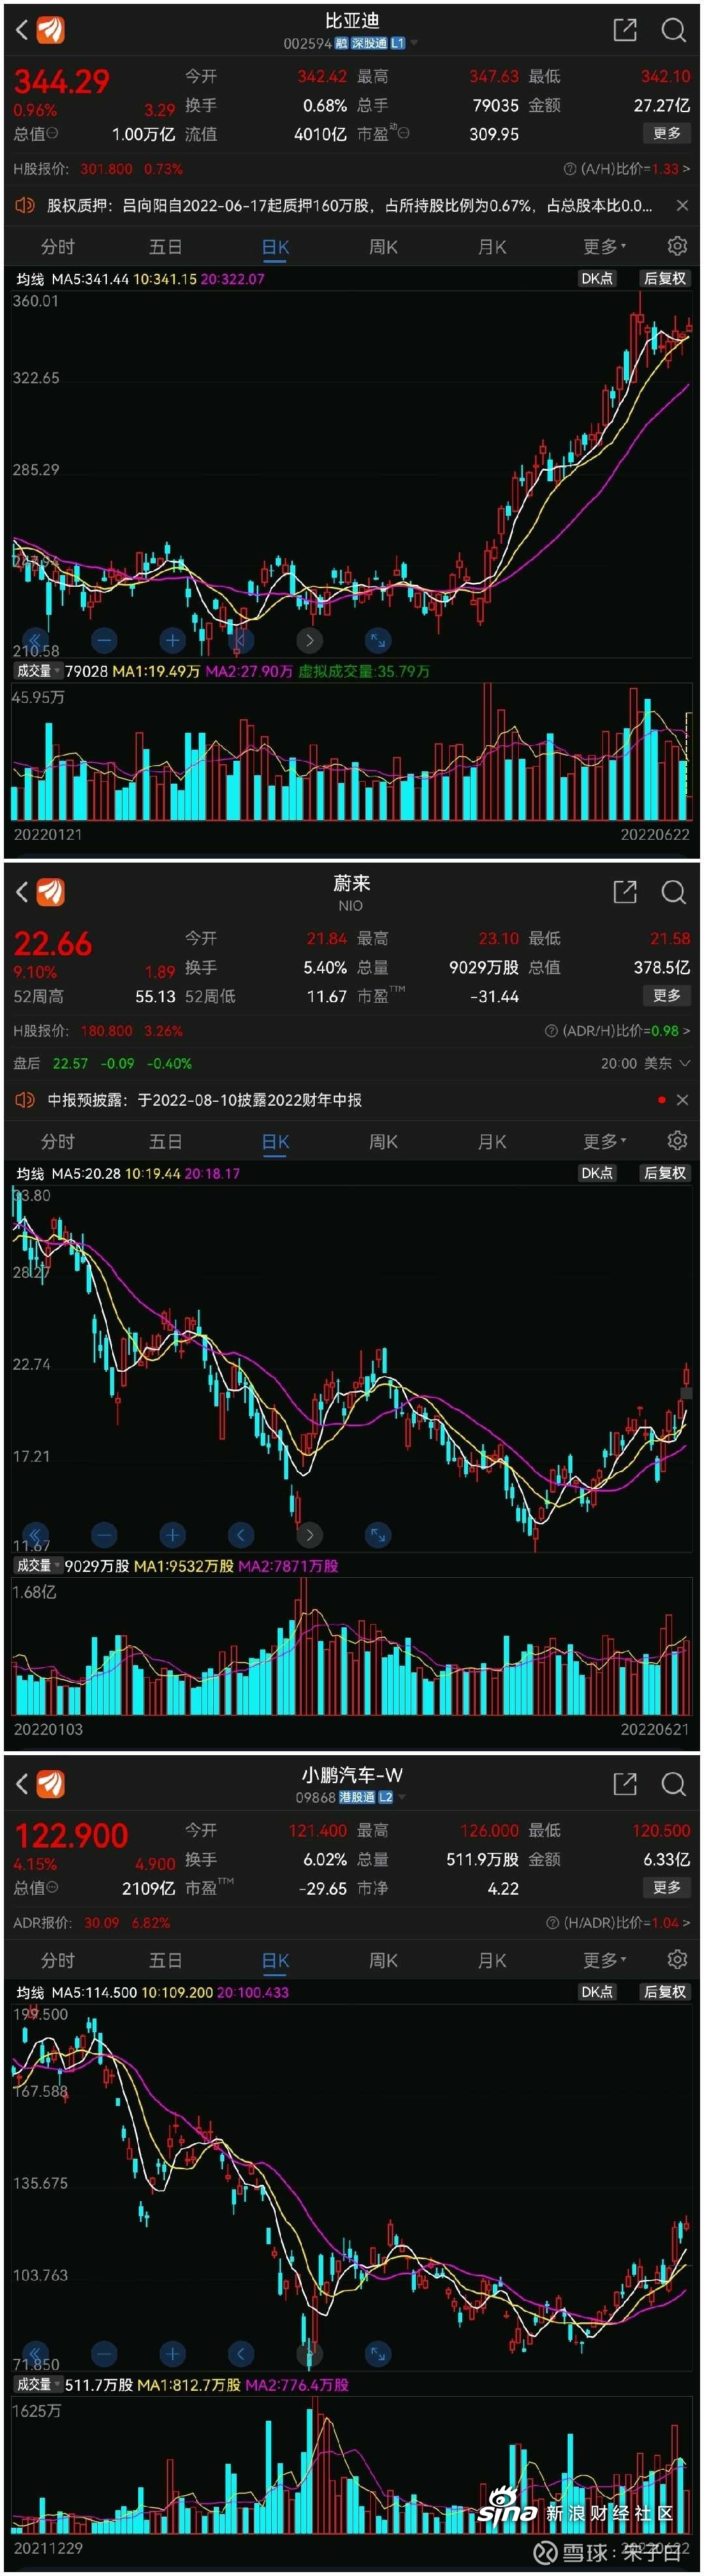
Task: Show 更多 quote details for 小鹏汽车-W
Action: (x=667, y=1888)
